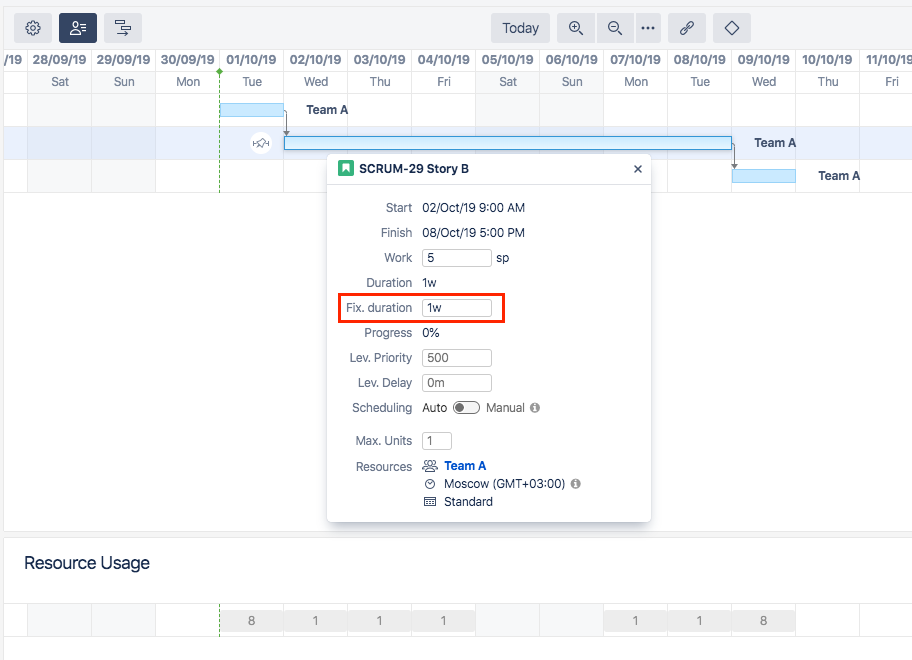Click the dependency link icon
This screenshot has width=912, height=660.
[x=687, y=28]
